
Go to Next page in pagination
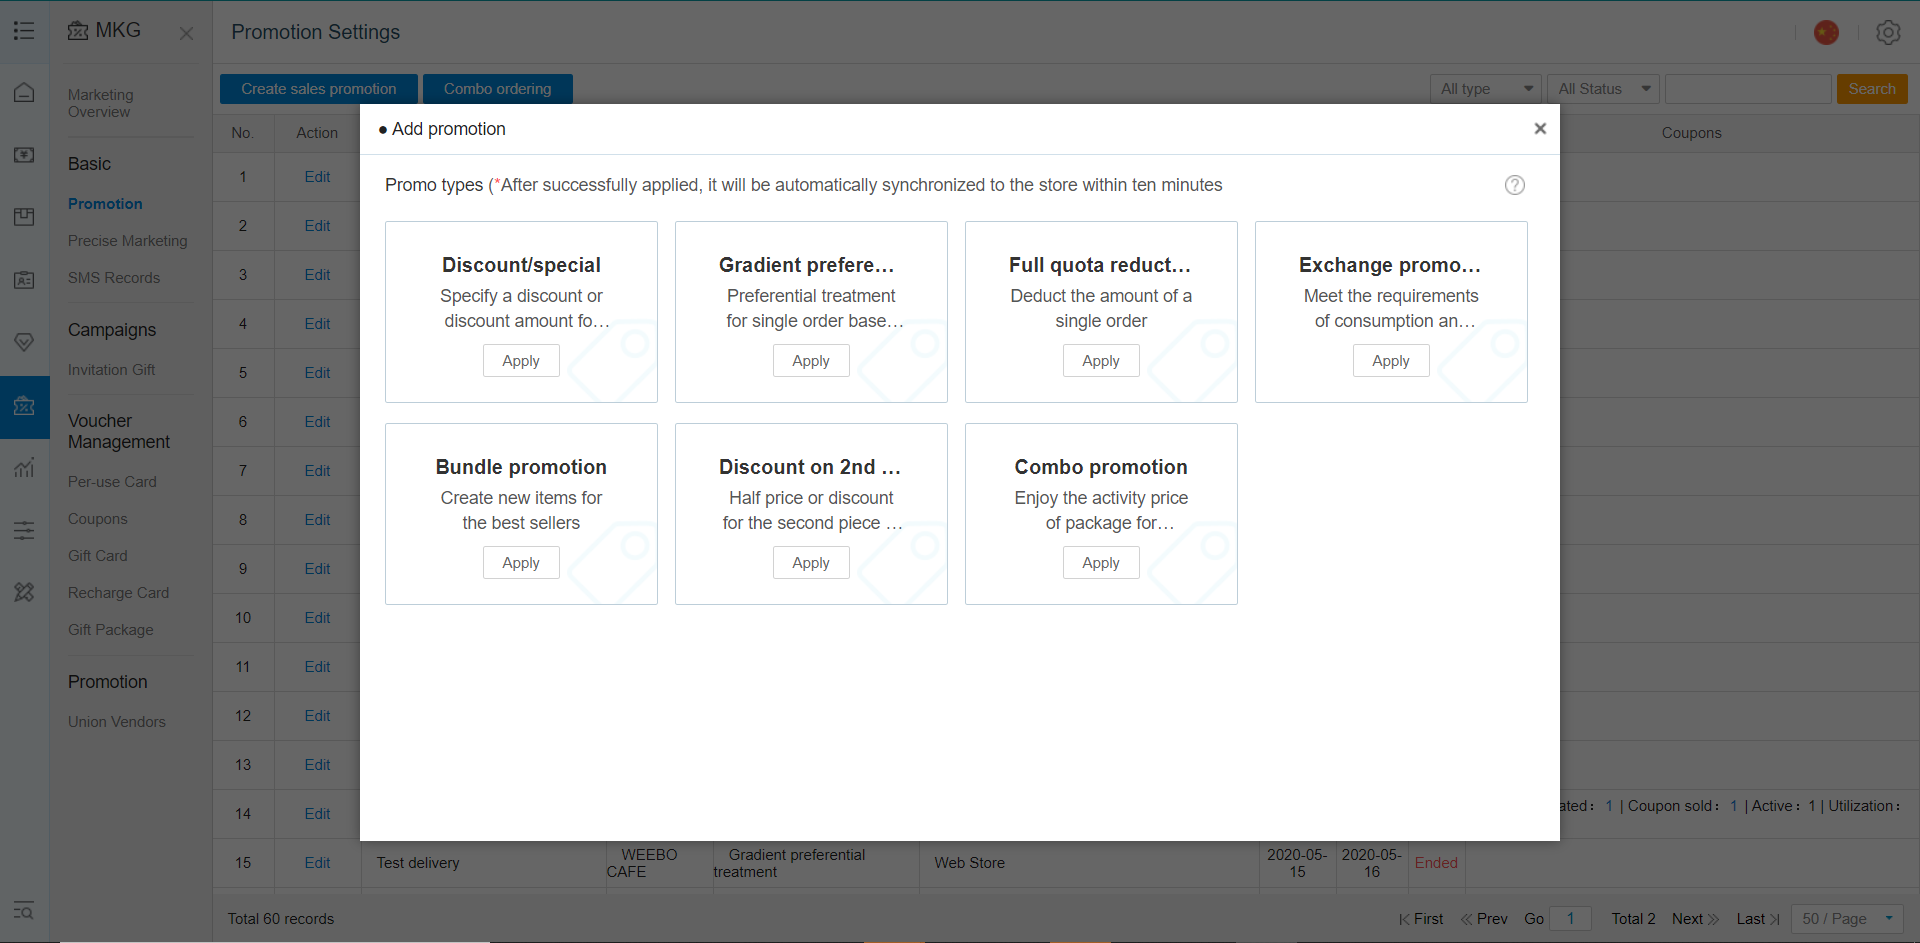point(1696,919)
